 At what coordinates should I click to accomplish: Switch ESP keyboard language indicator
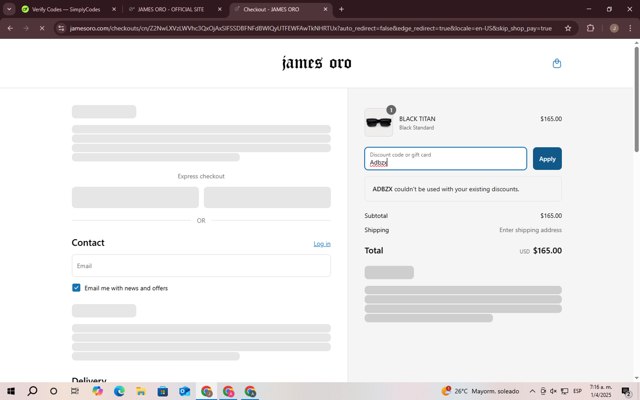pyautogui.click(x=577, y=391)
